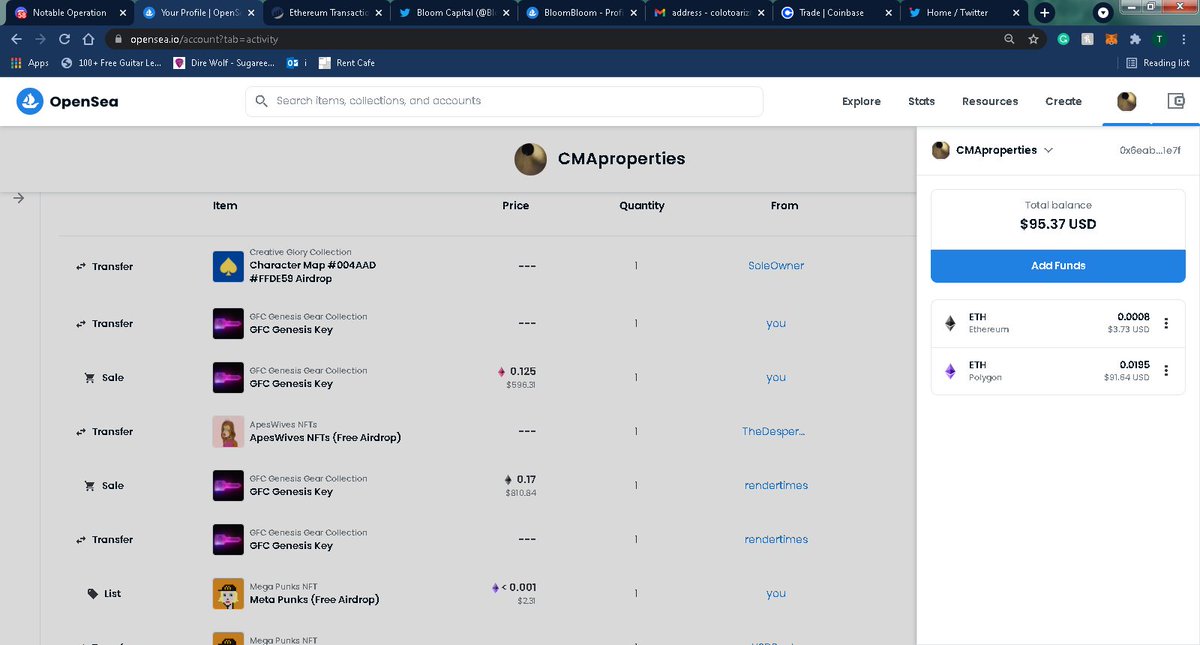Bookmark this page with star icon
The height and width of the screenshot is (645, 1200).
coord(1035,39)
